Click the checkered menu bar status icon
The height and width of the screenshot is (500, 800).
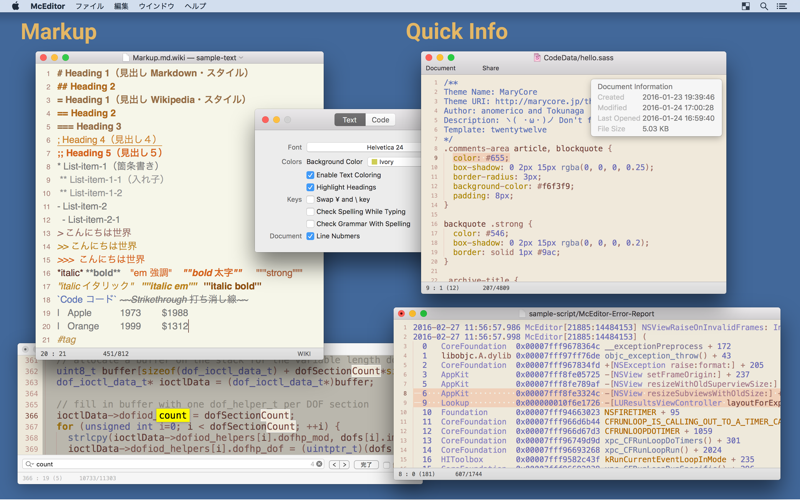[745, 6]
